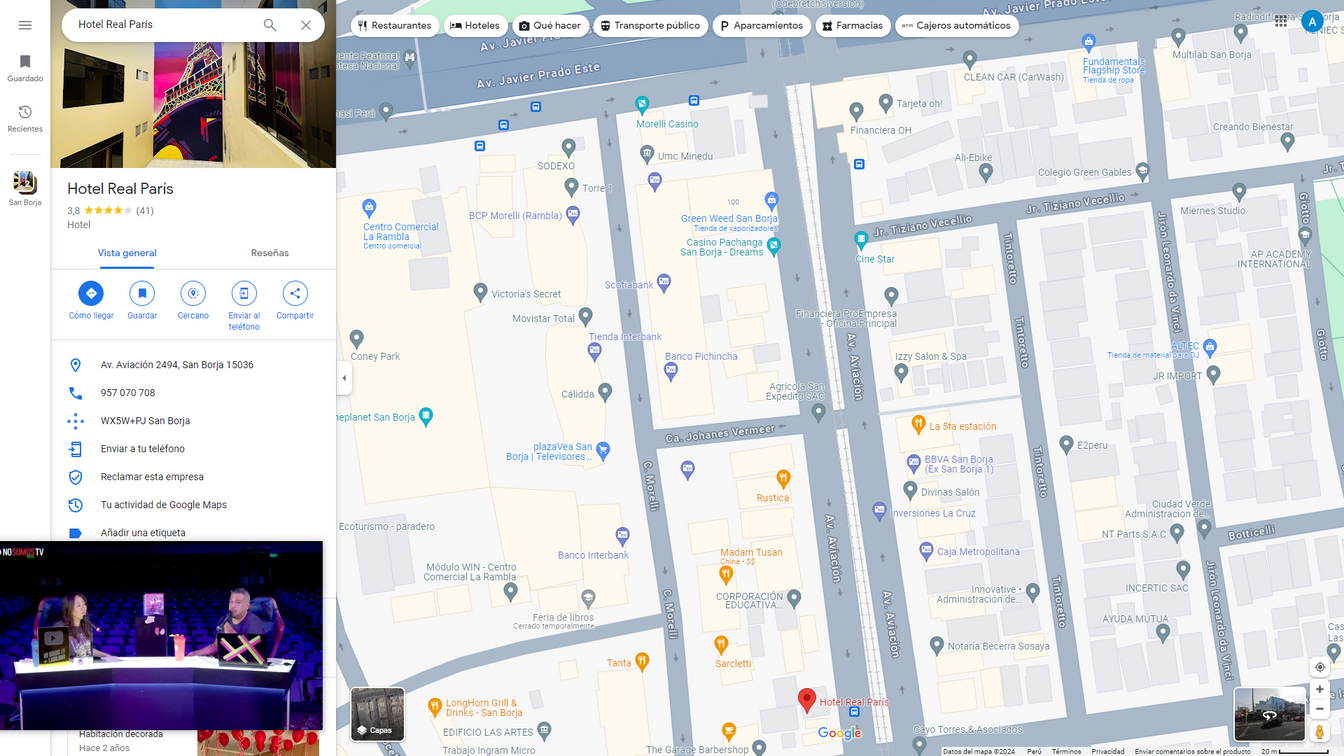Open Recientes history
This screenshot has width=1344, height=756.
coord(25,118)
